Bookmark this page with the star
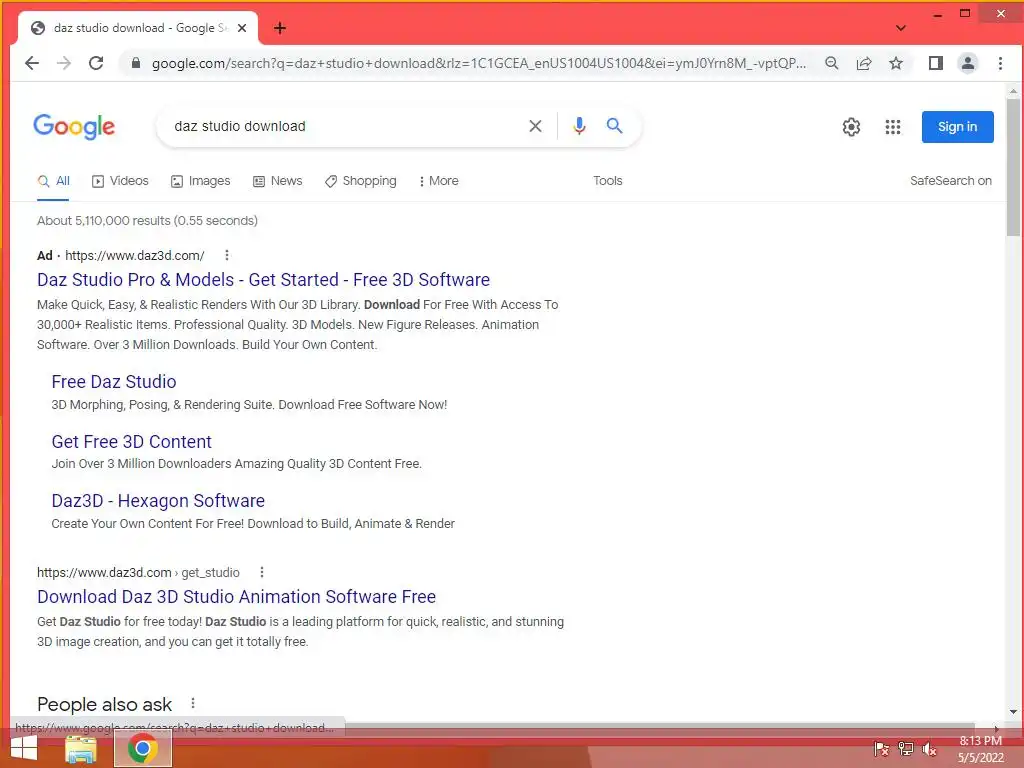Screen dimensions: 1024x768 point(896,63)
